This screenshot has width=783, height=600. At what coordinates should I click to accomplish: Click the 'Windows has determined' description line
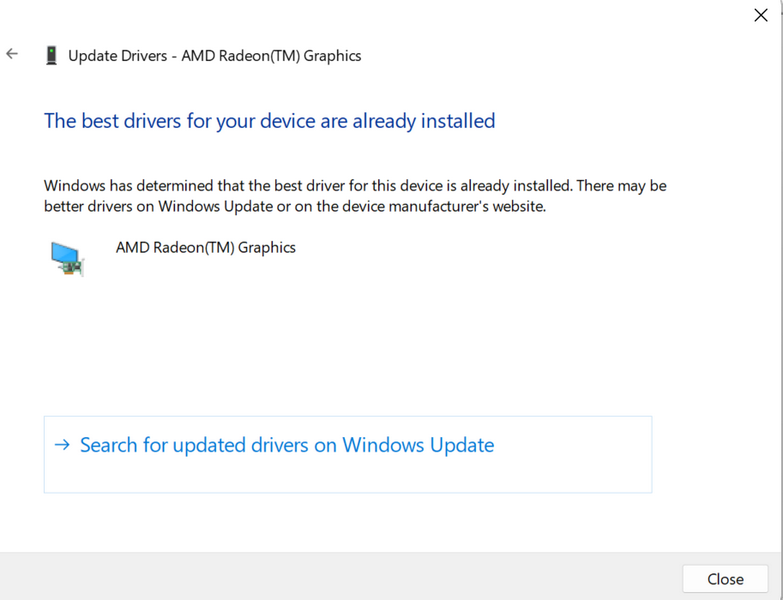coord(355,186)
